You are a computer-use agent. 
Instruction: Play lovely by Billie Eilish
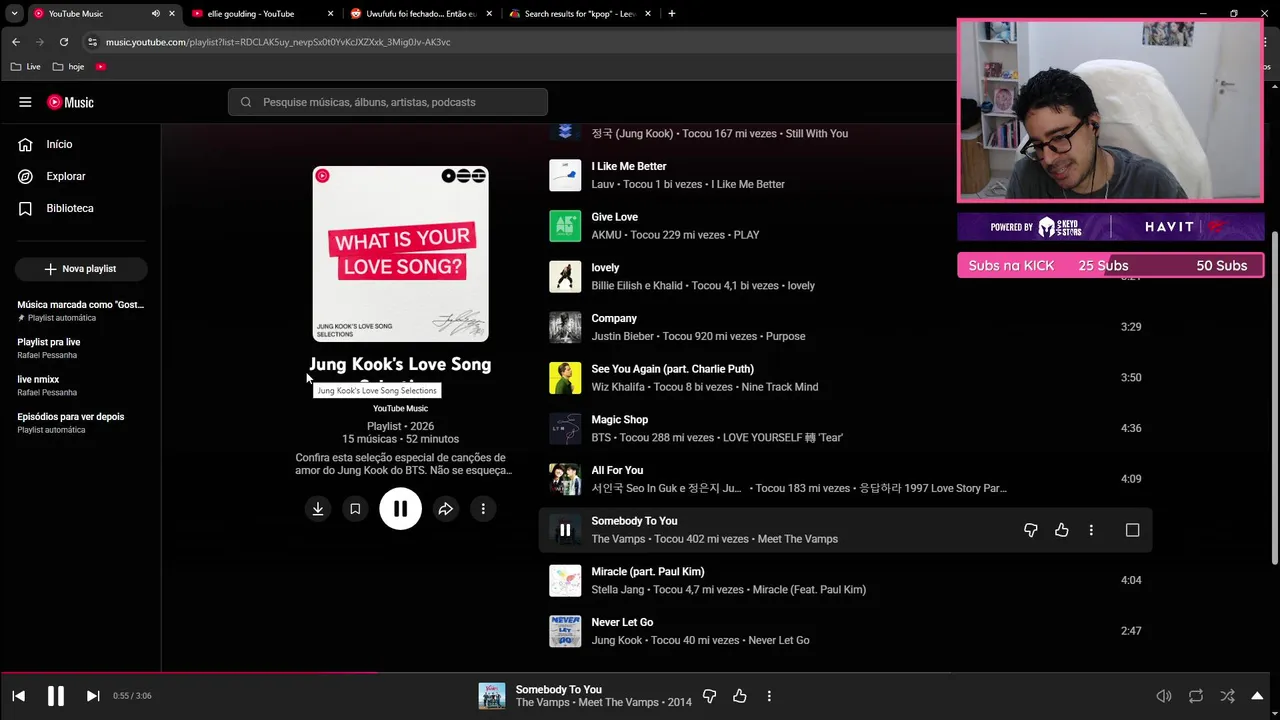pos(565,277)
